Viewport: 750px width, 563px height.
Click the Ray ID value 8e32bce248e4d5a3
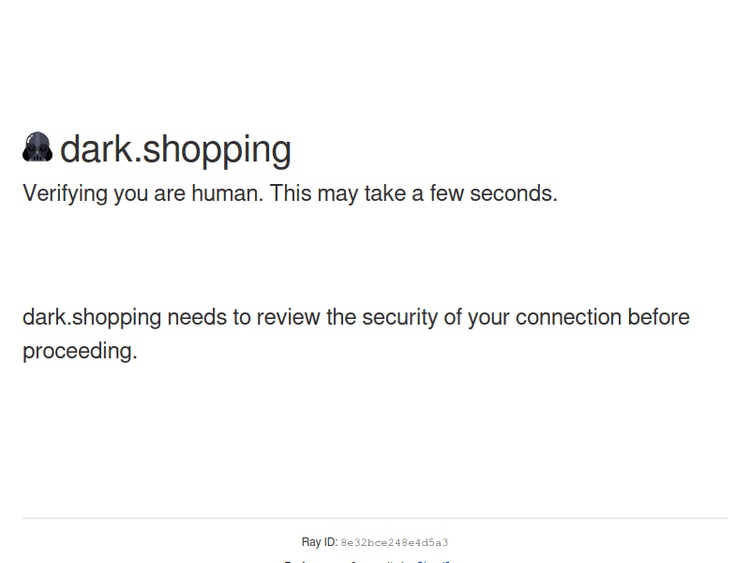coord(394,543)
